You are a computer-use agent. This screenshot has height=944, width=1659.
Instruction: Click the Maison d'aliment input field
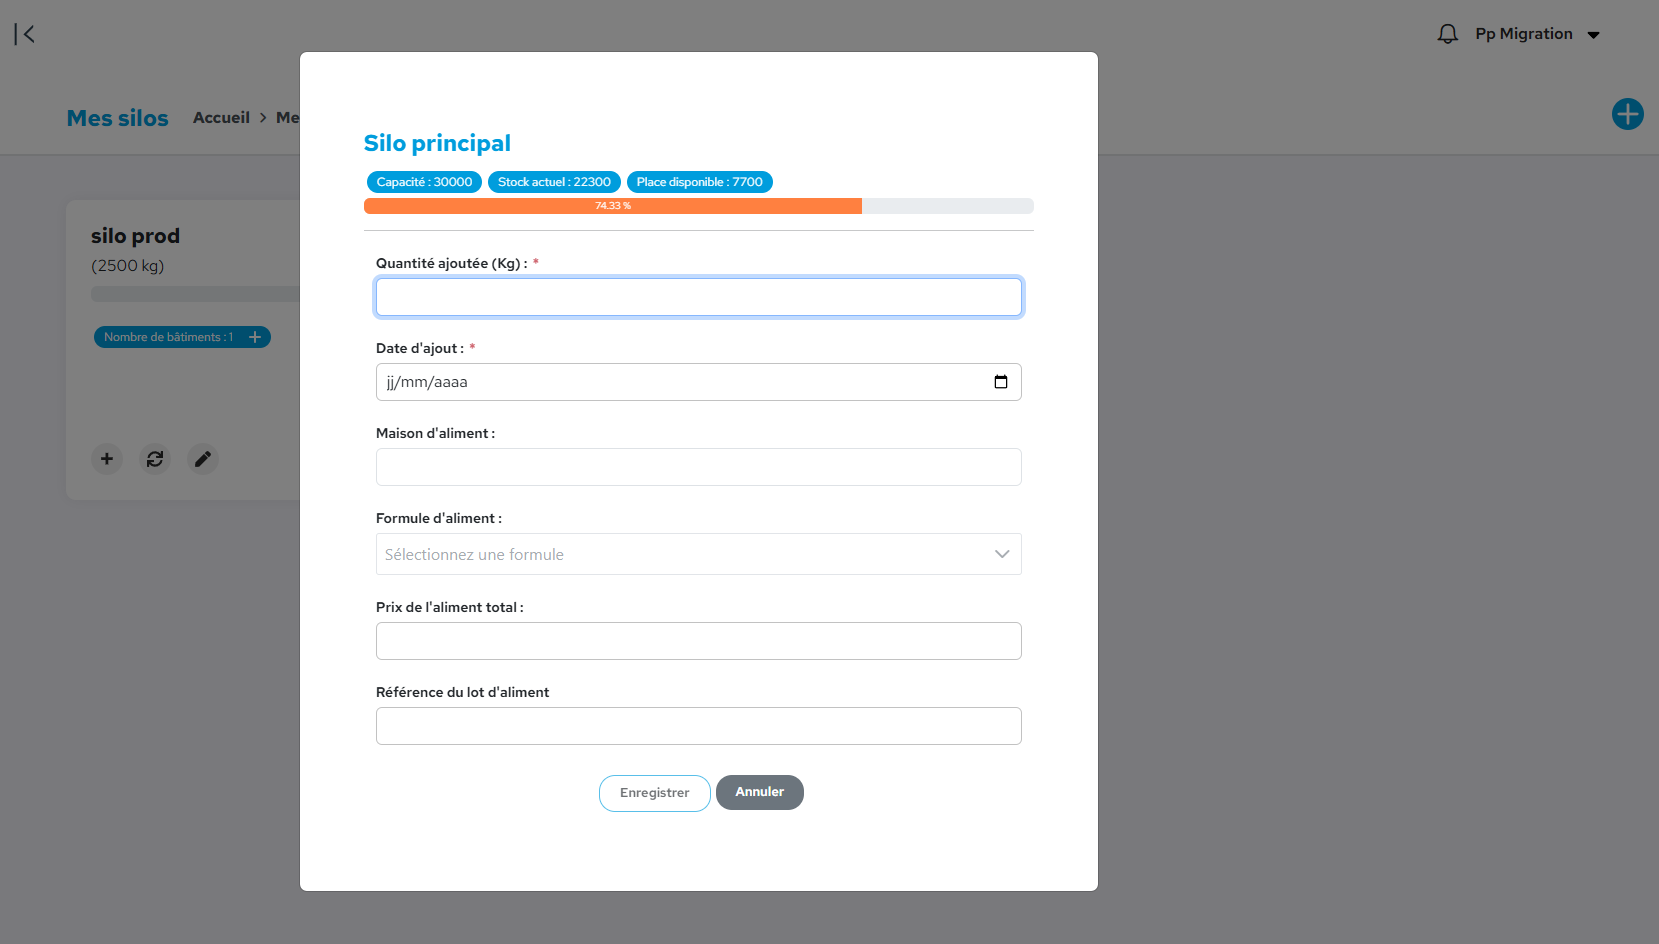click(x=698, y=467)
